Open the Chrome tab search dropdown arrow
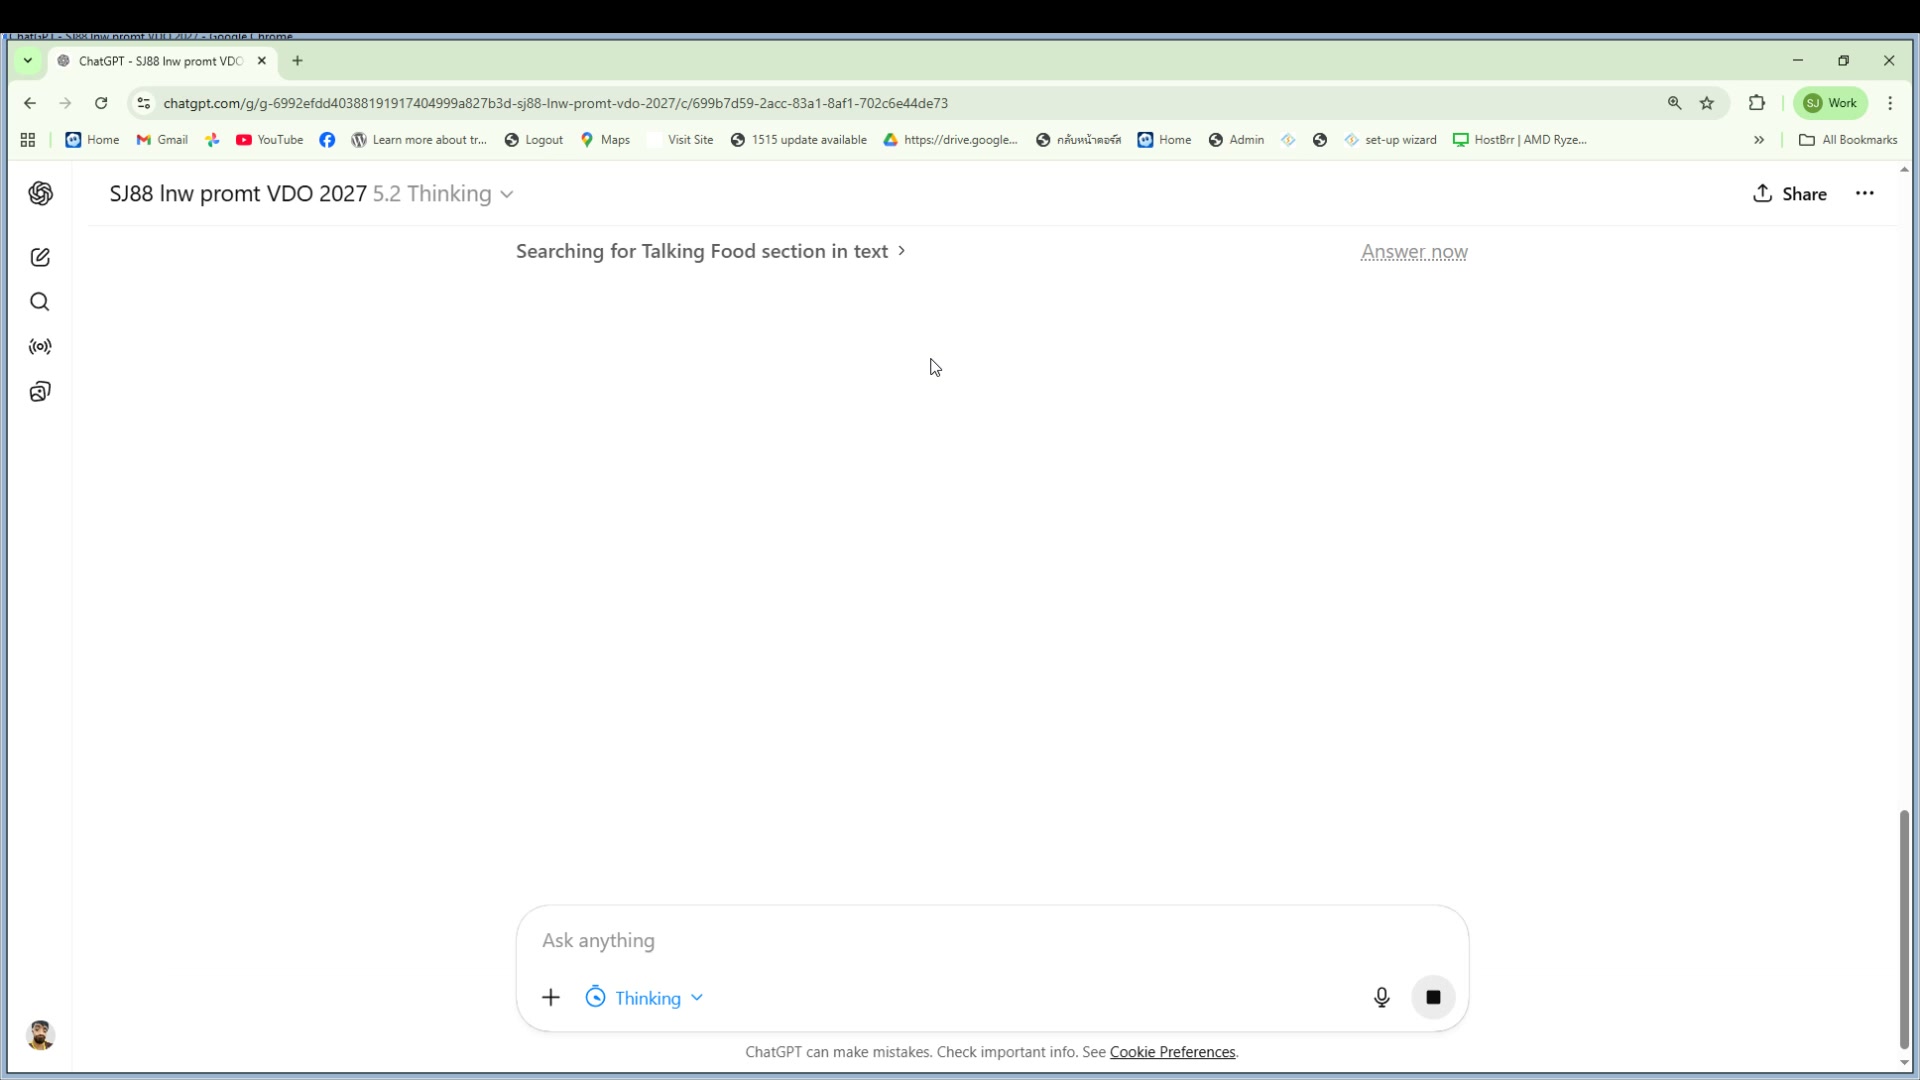 pos(28,61)
